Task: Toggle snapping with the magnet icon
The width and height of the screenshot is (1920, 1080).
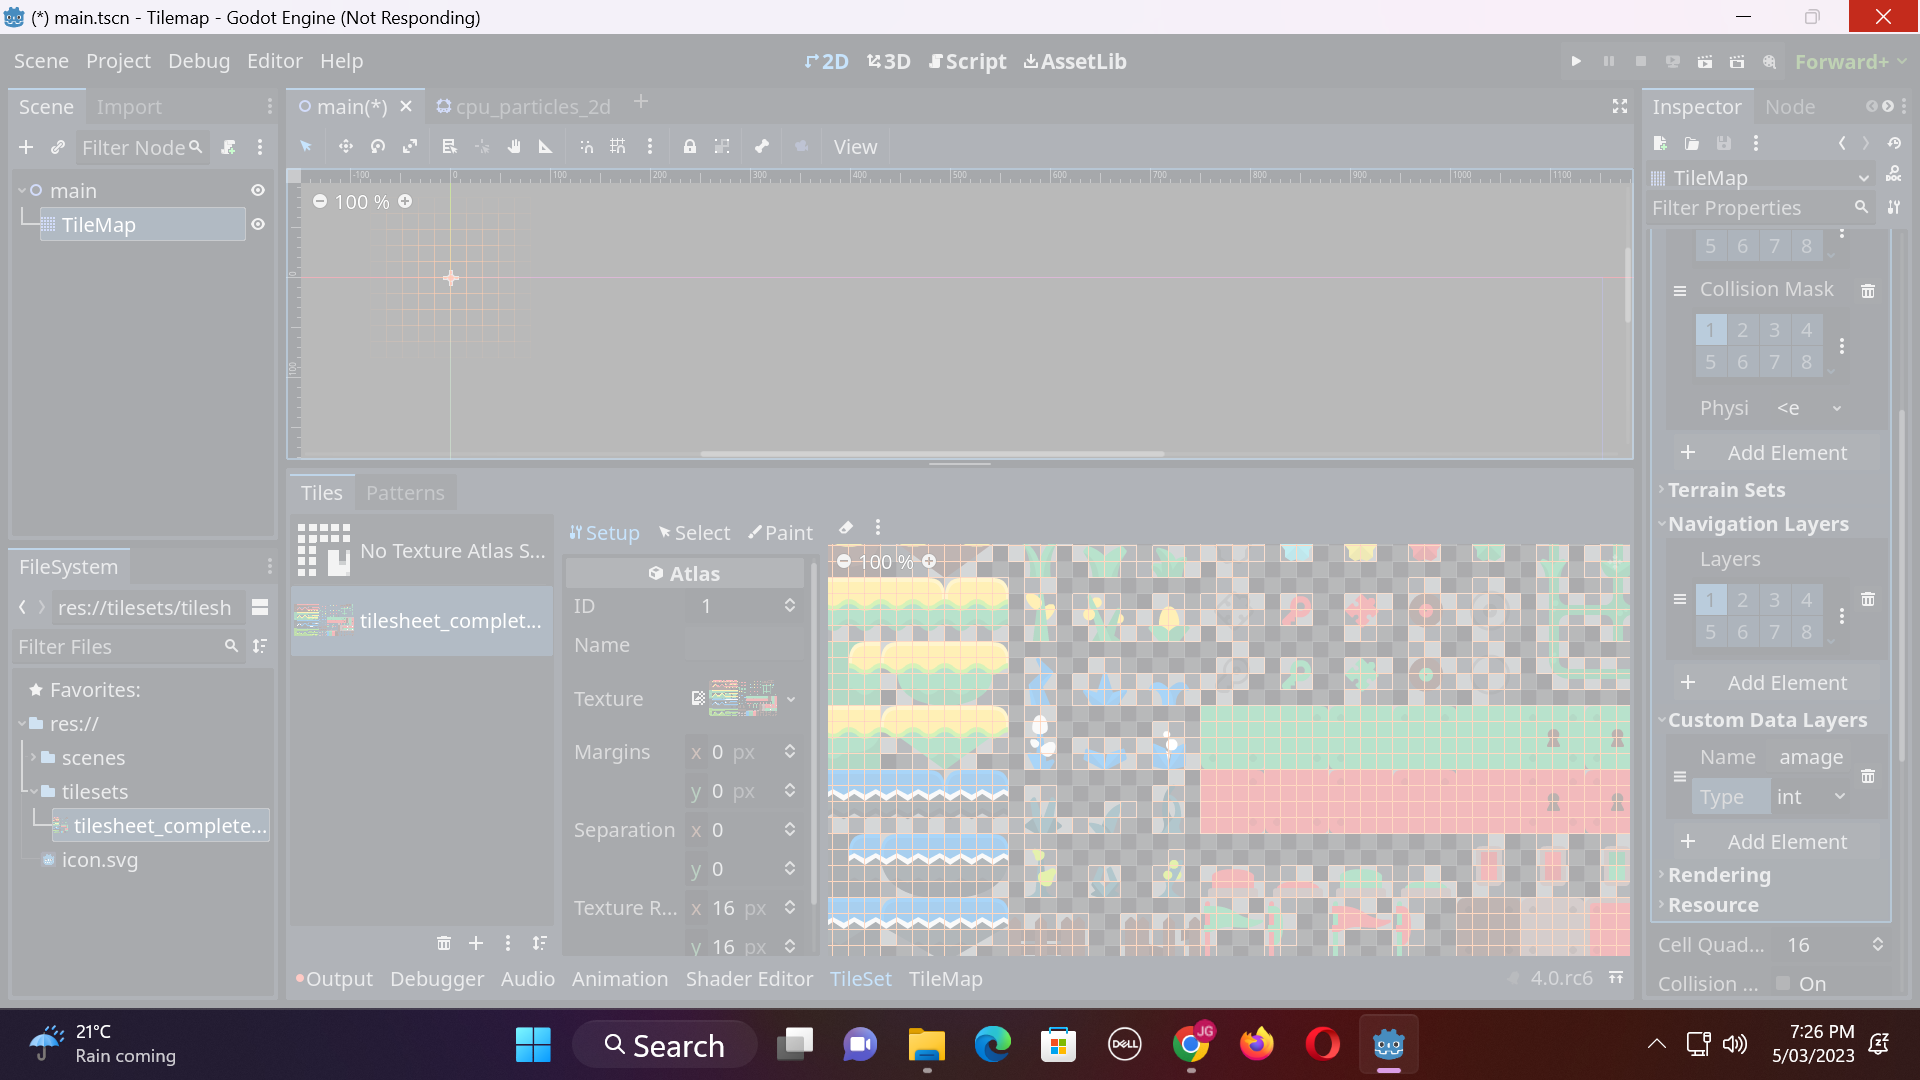Action: pyautogui.click(x=586, y=146)
